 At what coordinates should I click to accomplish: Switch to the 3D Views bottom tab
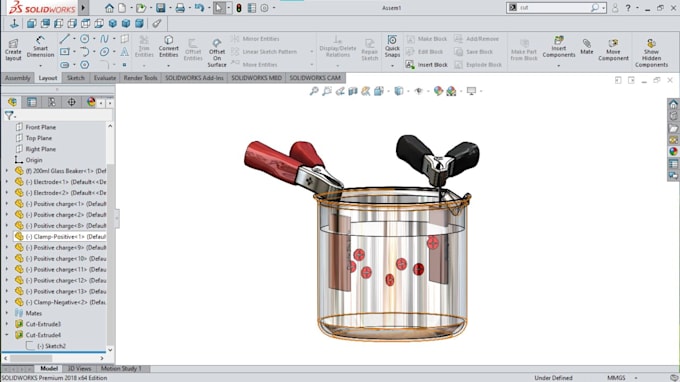pyautogui.click(x=79, y=369)
